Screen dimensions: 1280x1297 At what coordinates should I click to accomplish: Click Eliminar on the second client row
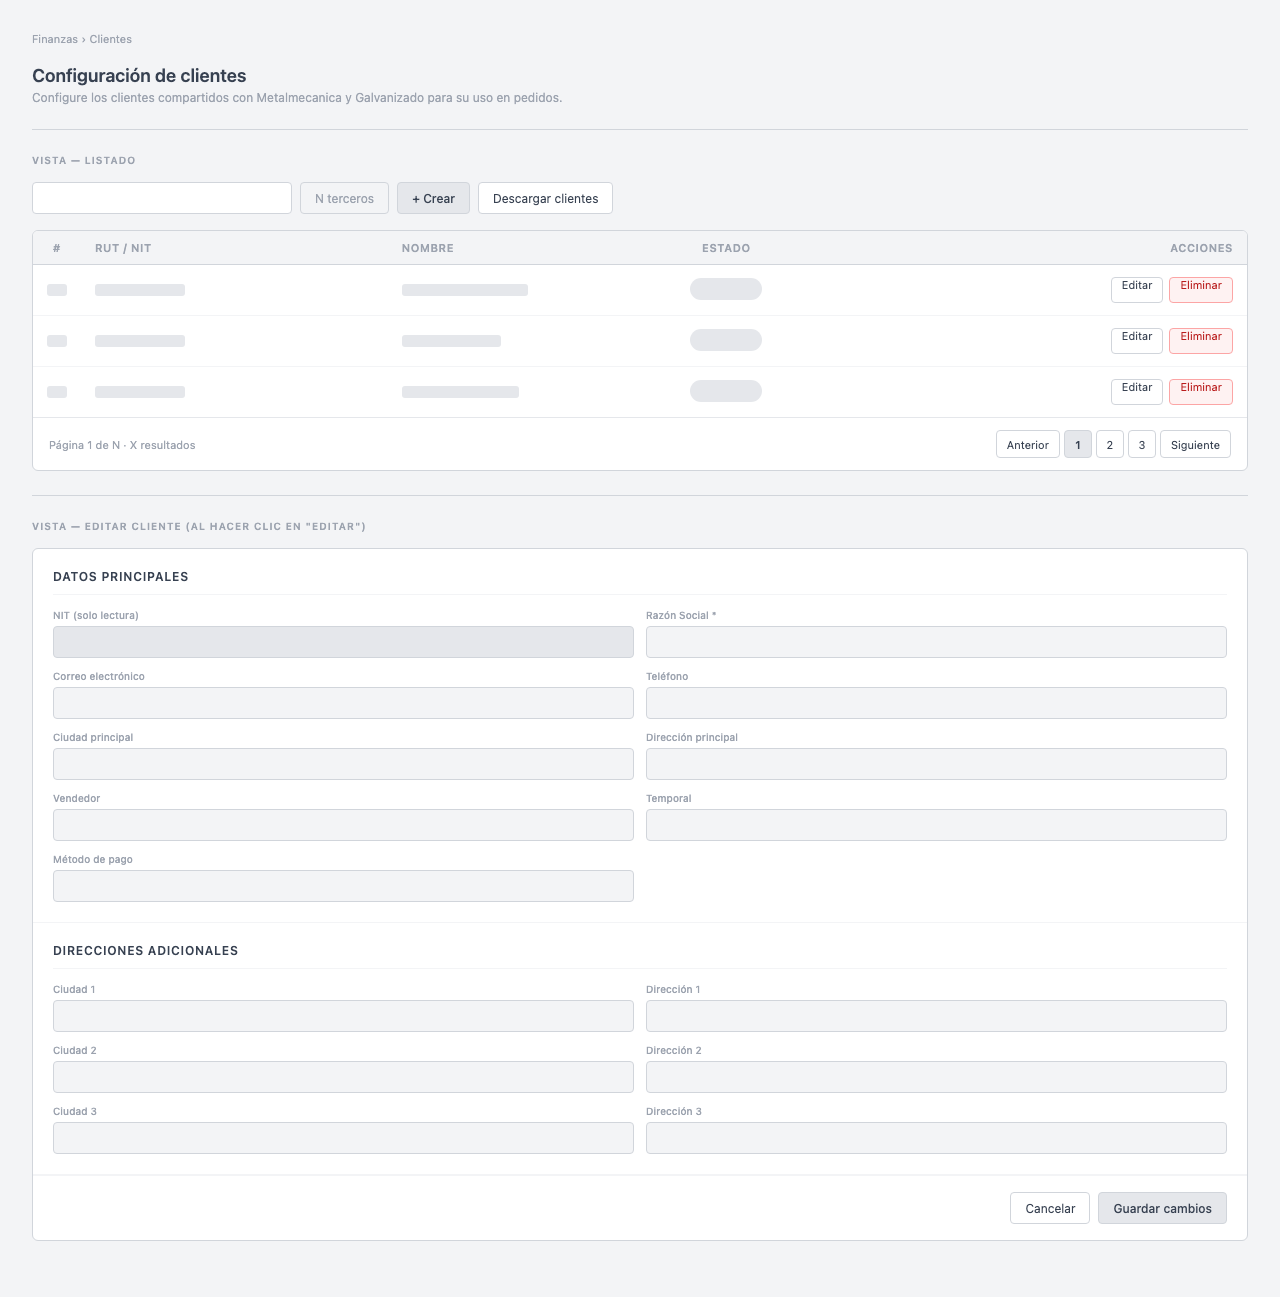pos(1200,340)
